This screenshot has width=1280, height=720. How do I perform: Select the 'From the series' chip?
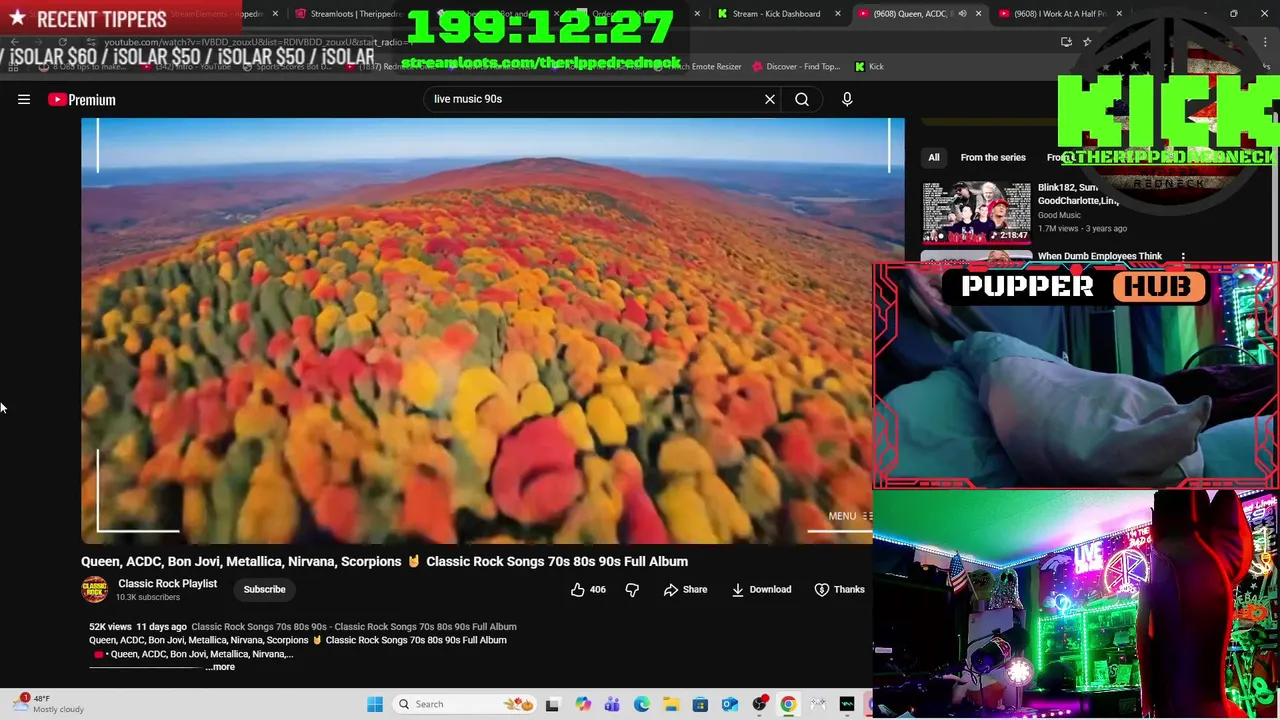(993, 157)
